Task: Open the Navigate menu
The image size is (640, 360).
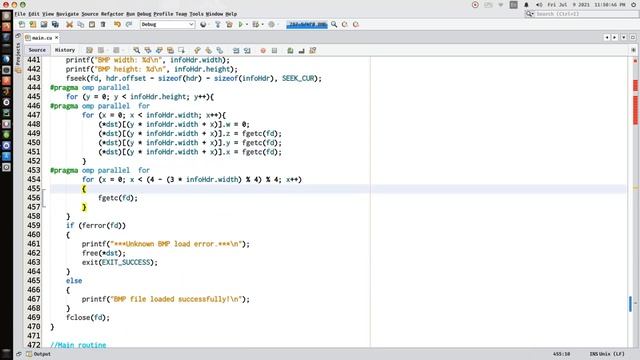Action: pos(67,14)
